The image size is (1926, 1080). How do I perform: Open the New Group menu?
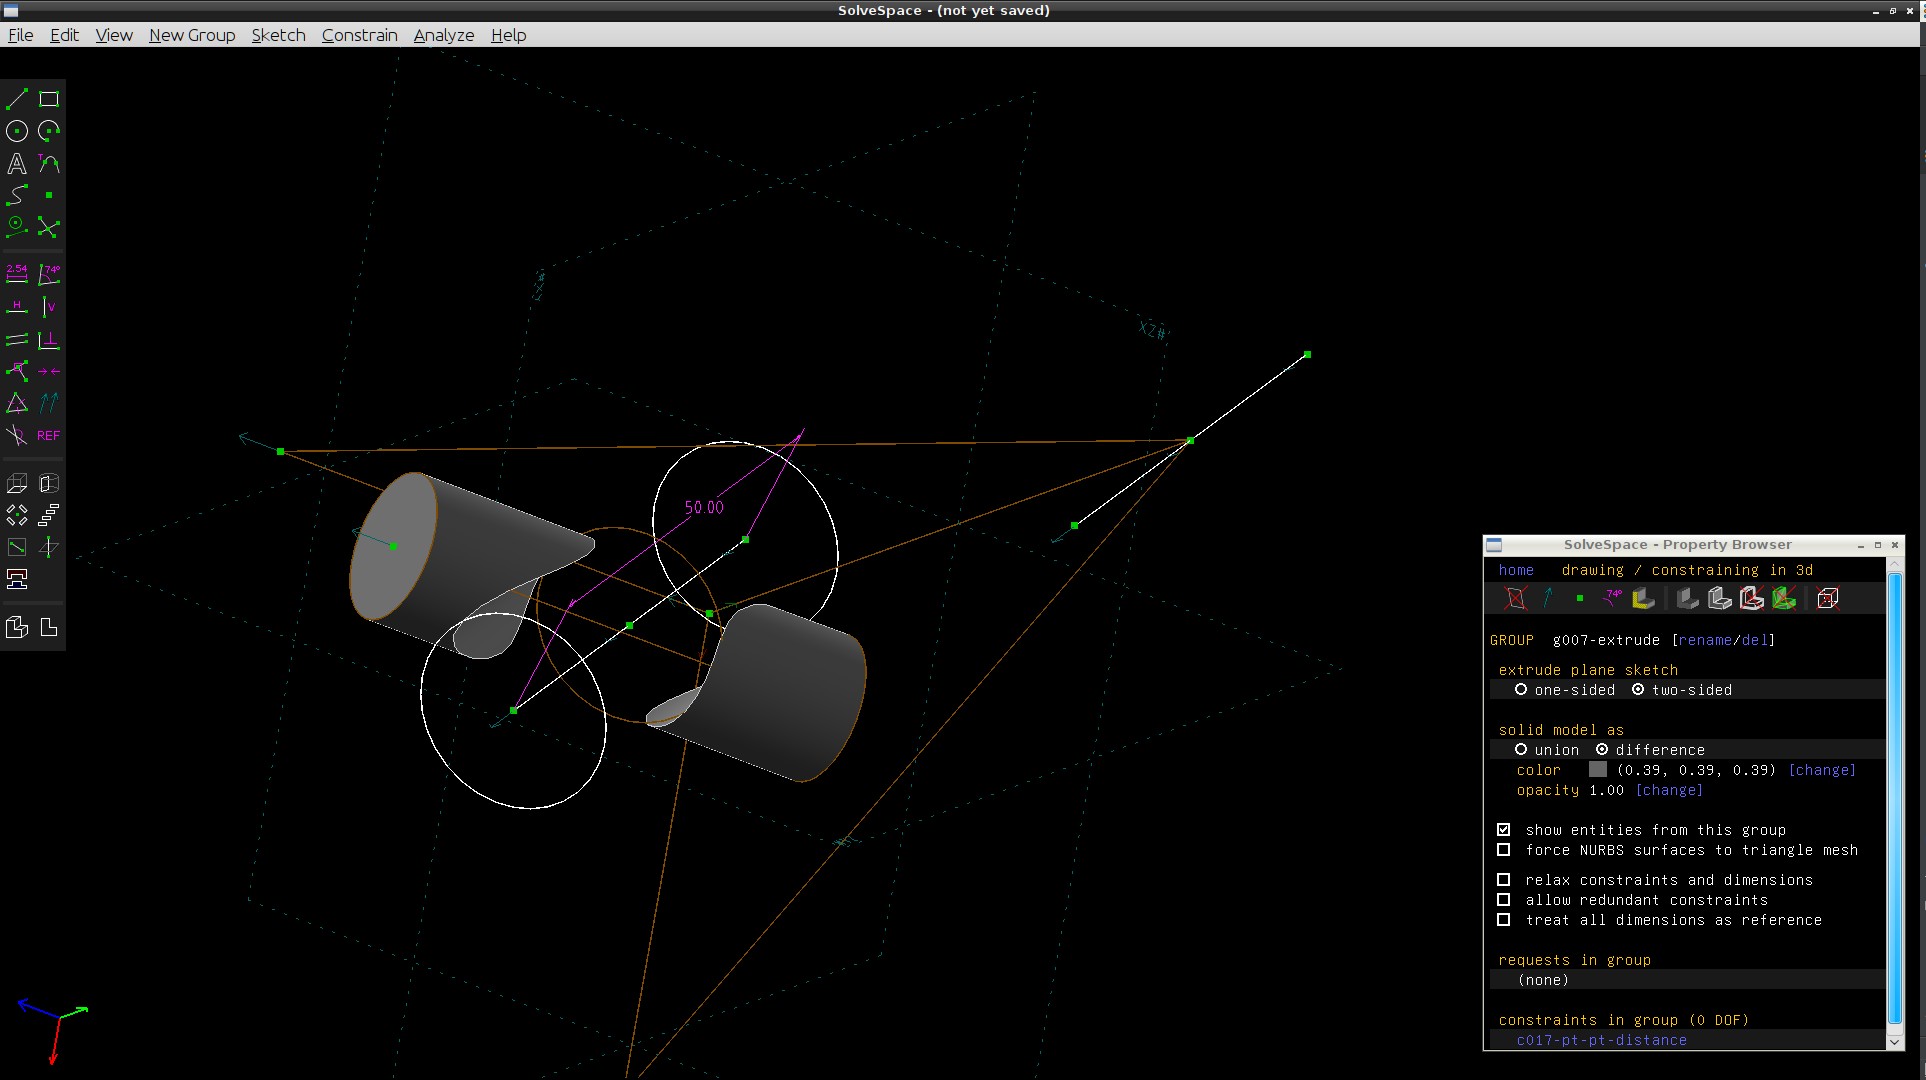tap(192, 35)
